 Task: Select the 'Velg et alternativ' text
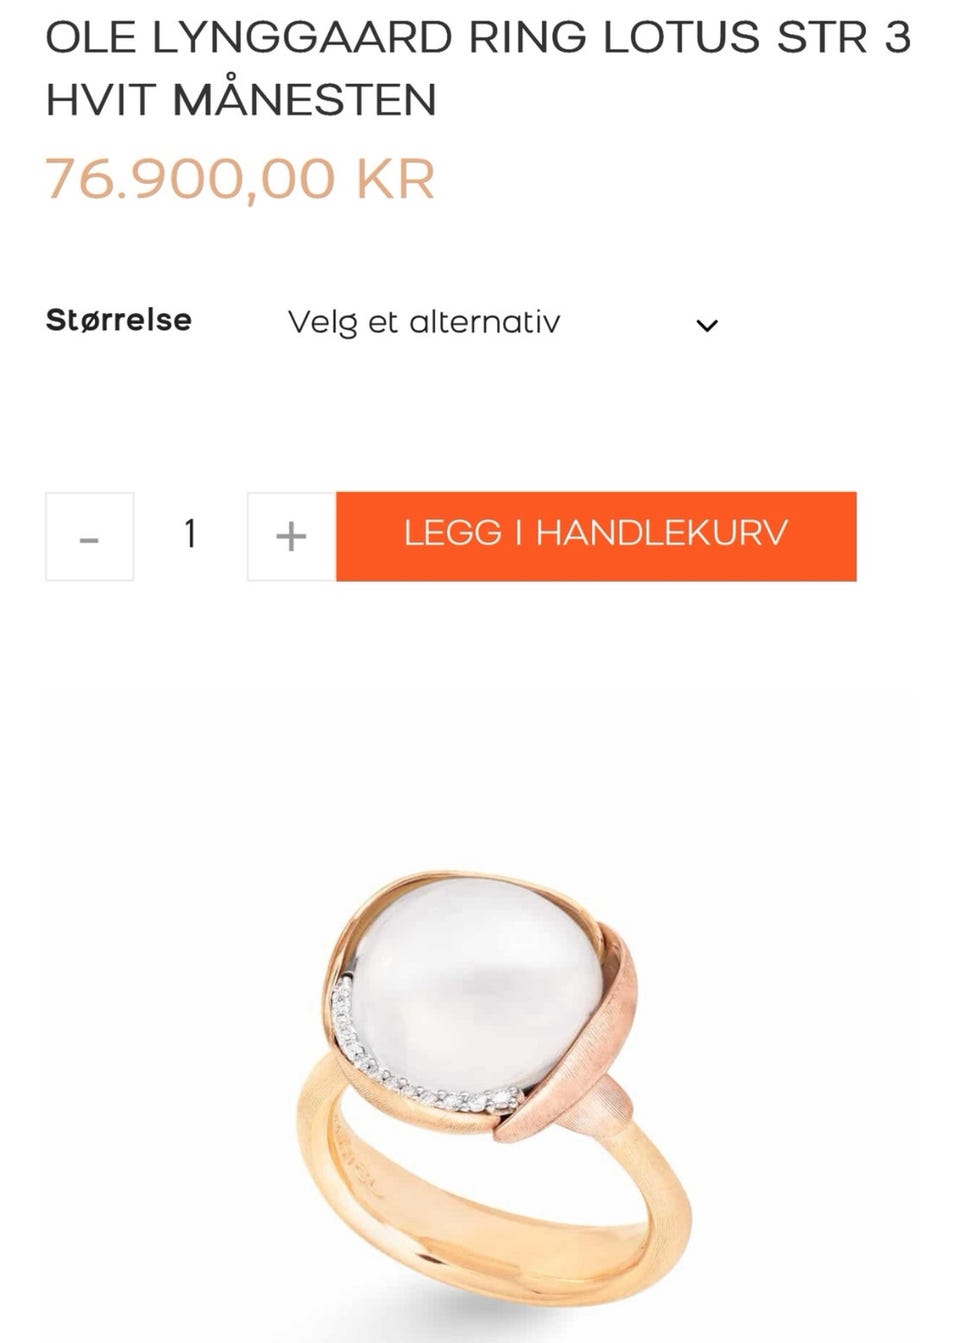pyautogui.click(x=424, y=322)
